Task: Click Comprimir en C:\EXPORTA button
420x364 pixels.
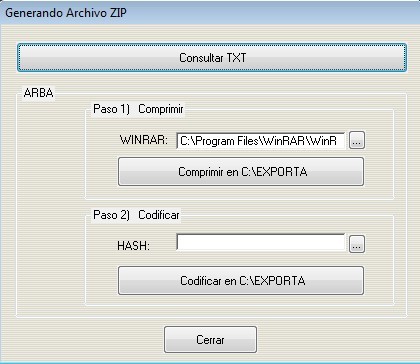Action: point(241,172)
